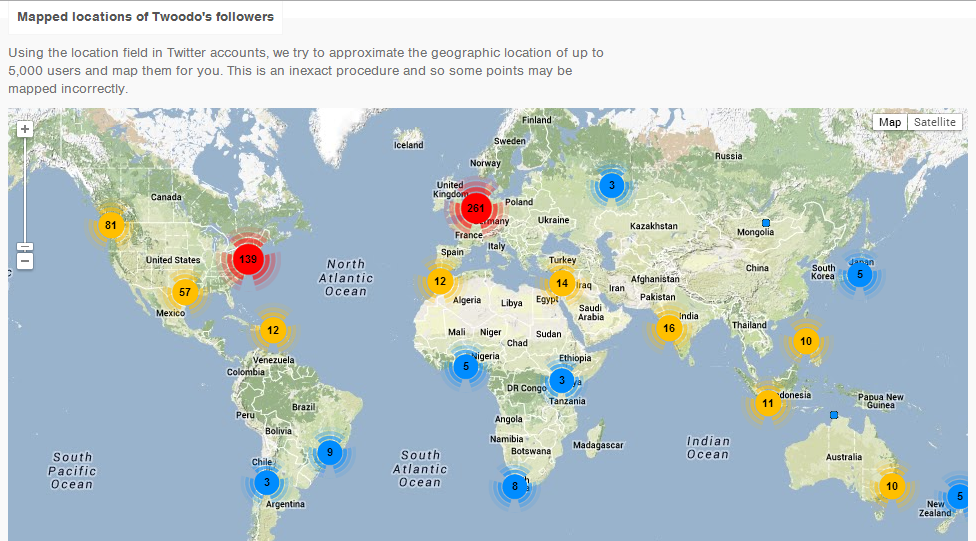The height and width of the screenshot is (541, 976).
Task: Zoom out with the minus button
Action: pyautogui.click(x=25, y=261)
